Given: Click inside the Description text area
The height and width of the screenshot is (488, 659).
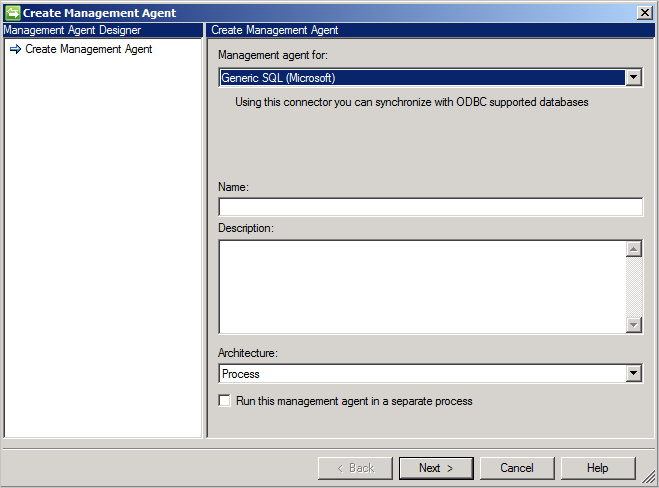Looking at the screenshot, I should coord(422,287).
